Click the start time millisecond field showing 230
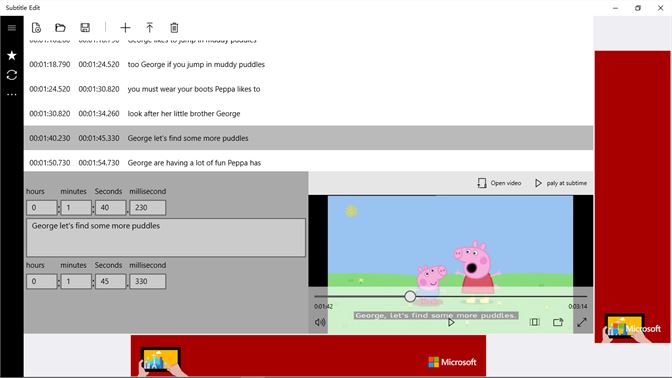 click(x=147, y=208)
